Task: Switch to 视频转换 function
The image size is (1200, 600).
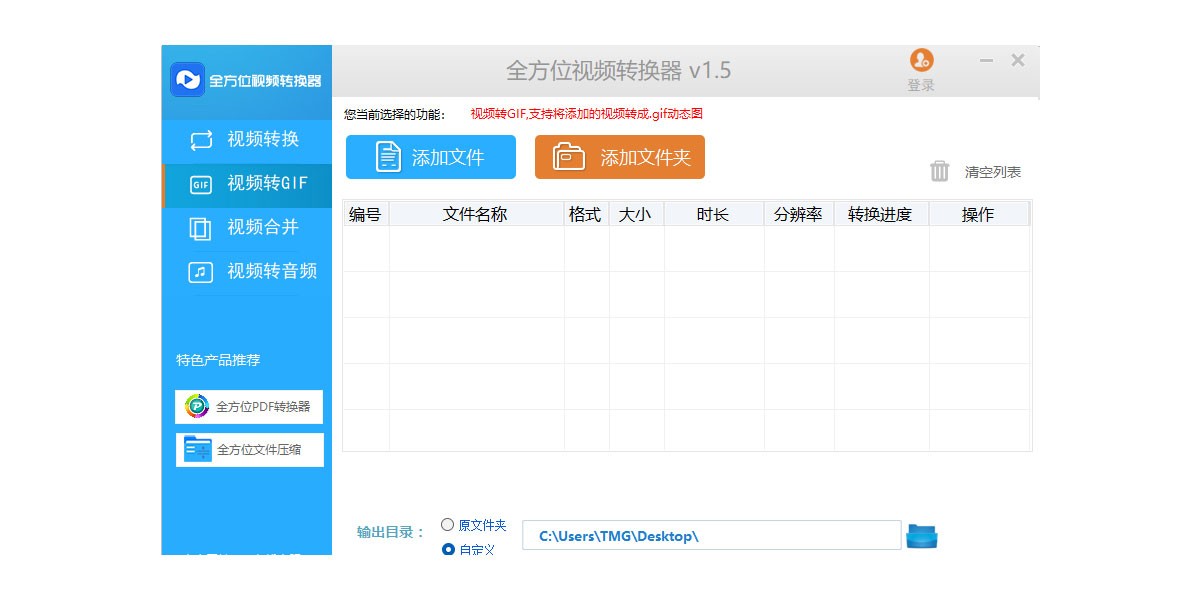Action: [247, 140]
